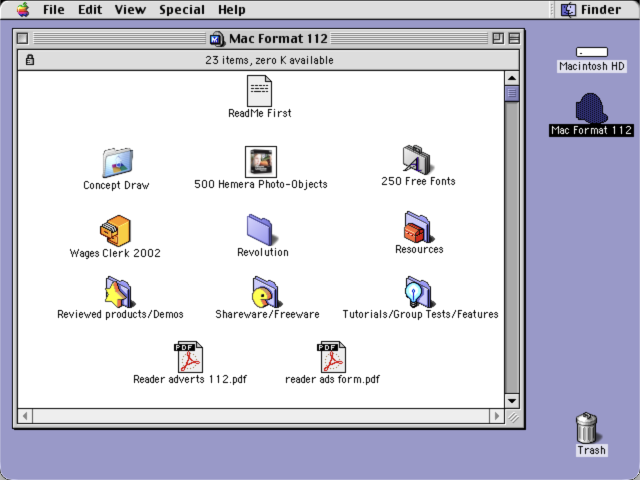Click the window zoom box
Viewport: 640px width, 480px height.
pyautogui.click(x=498, y=38)
